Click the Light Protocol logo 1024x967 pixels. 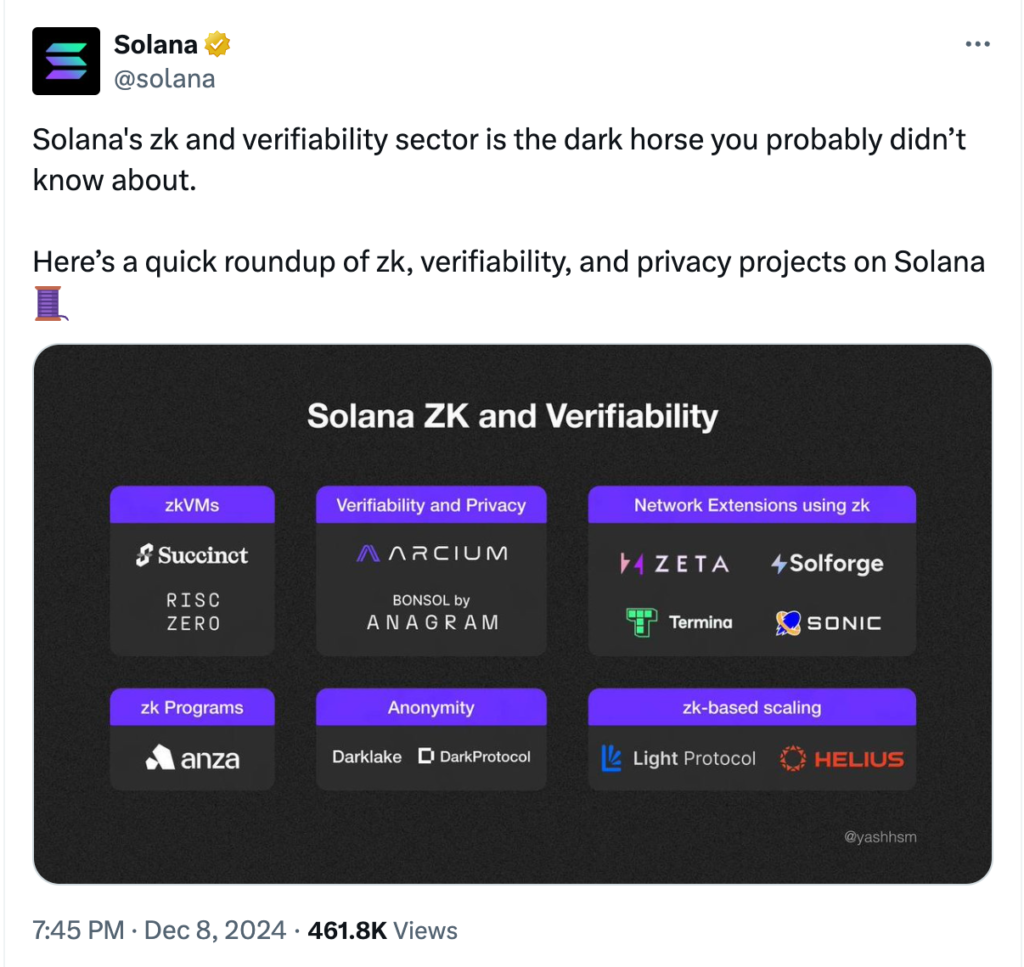pos(678,759)
